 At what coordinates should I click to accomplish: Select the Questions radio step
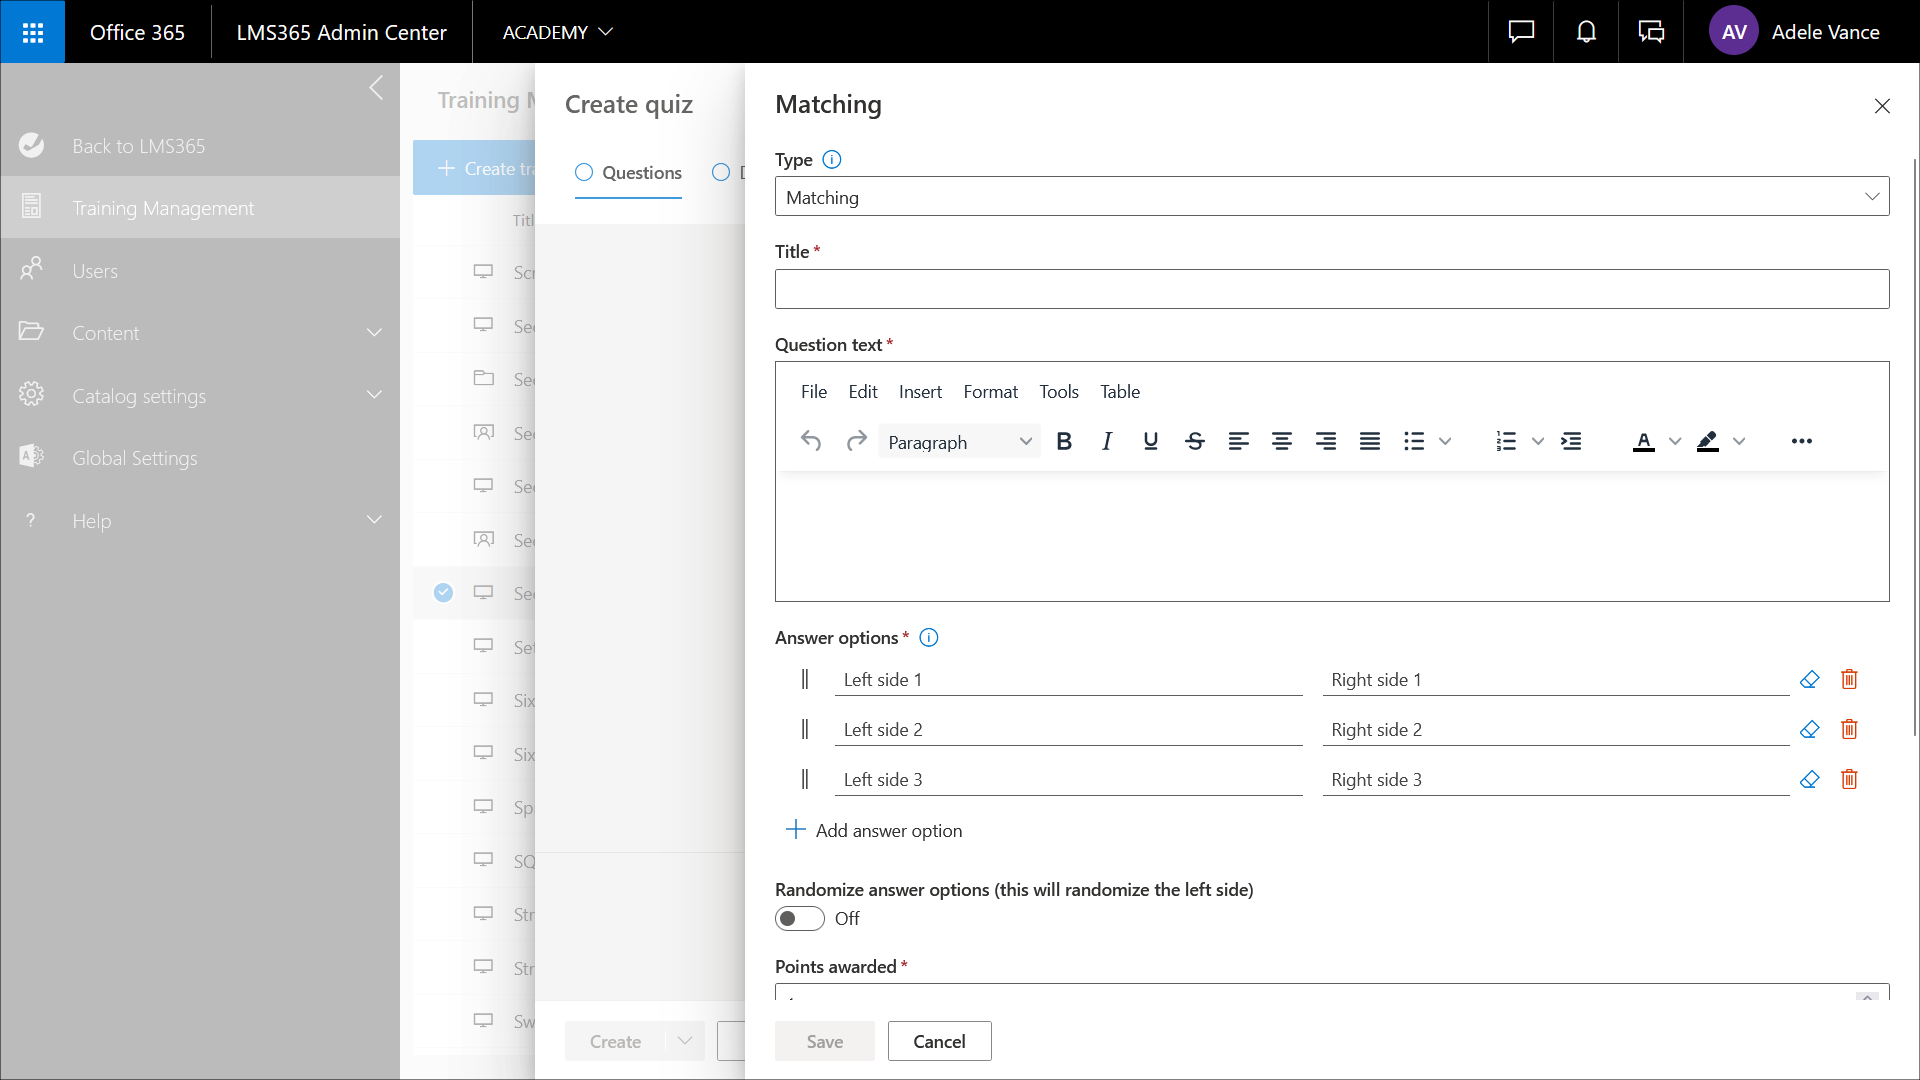tap(584, 172)
